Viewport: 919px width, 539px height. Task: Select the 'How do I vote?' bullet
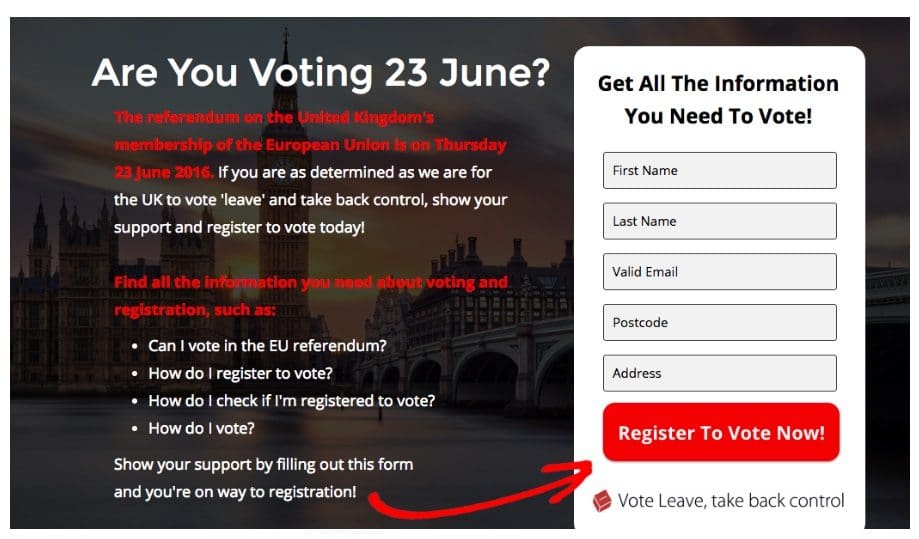201,428
